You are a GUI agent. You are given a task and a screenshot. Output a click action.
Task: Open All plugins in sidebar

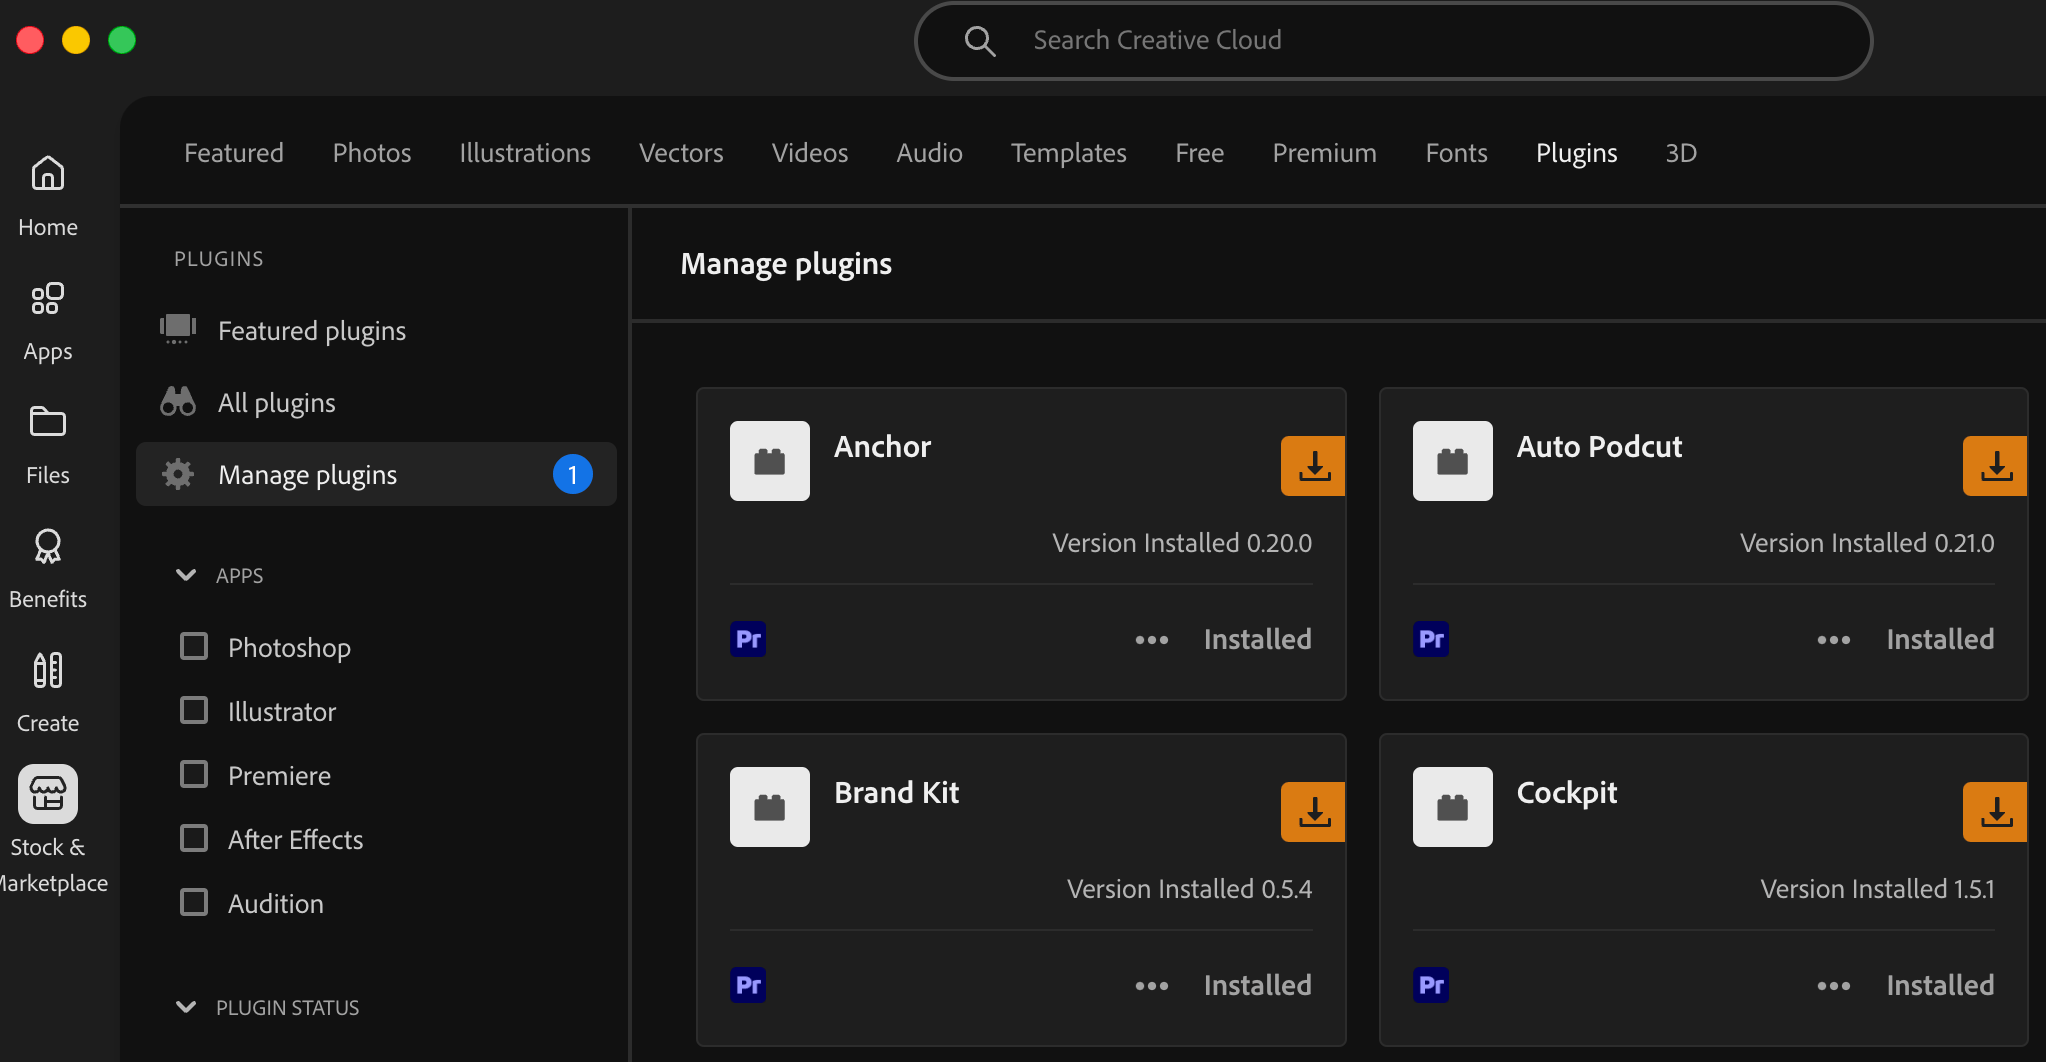tap(376, 402)
